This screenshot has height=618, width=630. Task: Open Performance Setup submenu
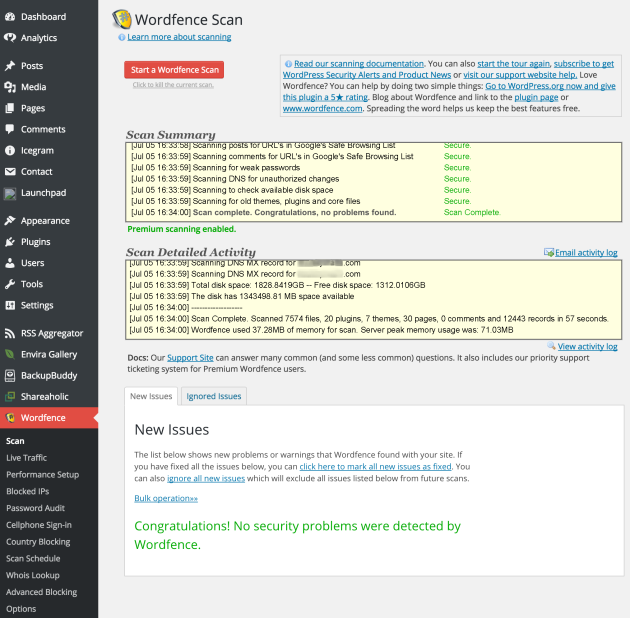point(43,475)
